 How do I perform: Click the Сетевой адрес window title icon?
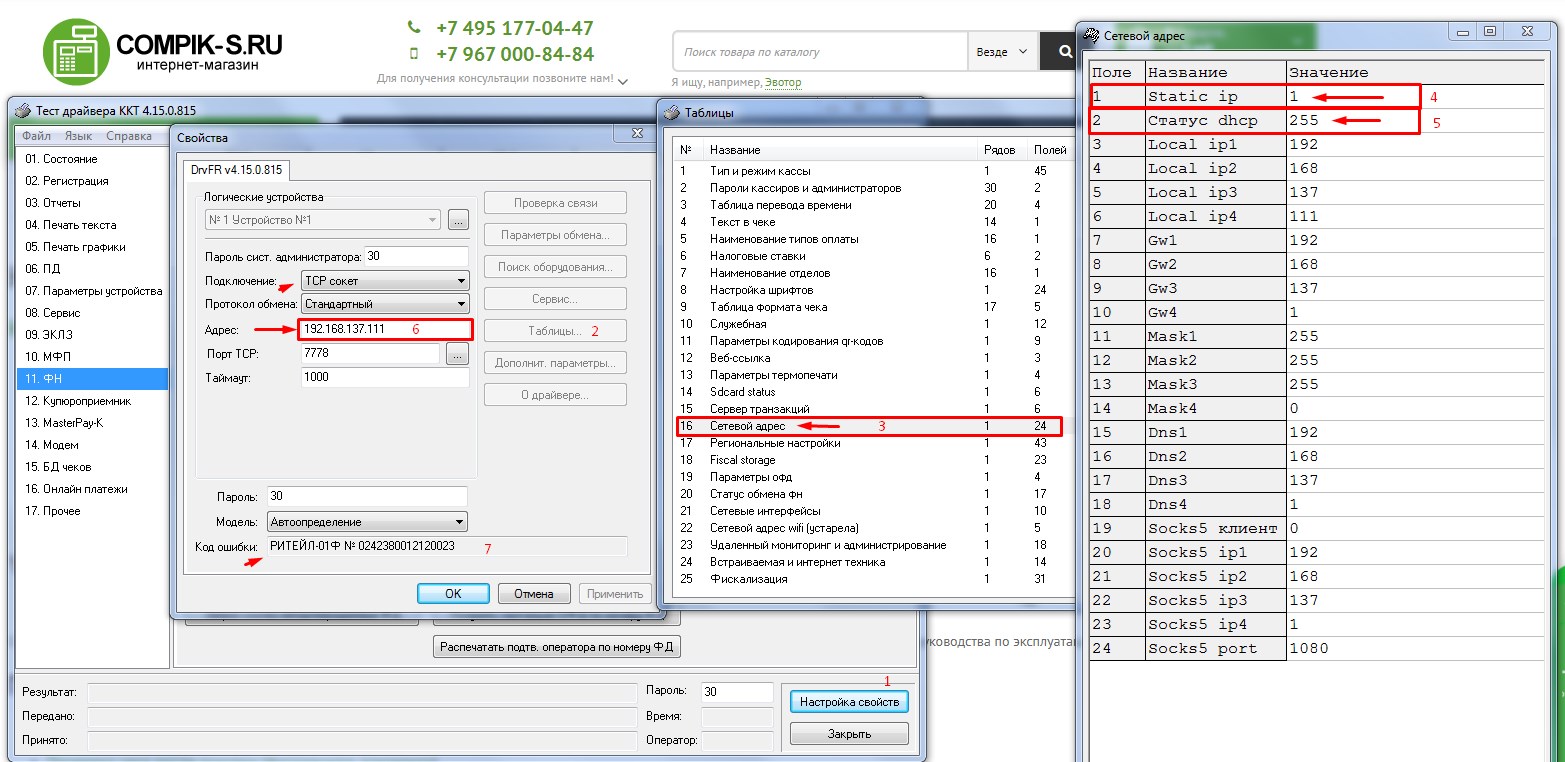click(x=1092, y=35)
